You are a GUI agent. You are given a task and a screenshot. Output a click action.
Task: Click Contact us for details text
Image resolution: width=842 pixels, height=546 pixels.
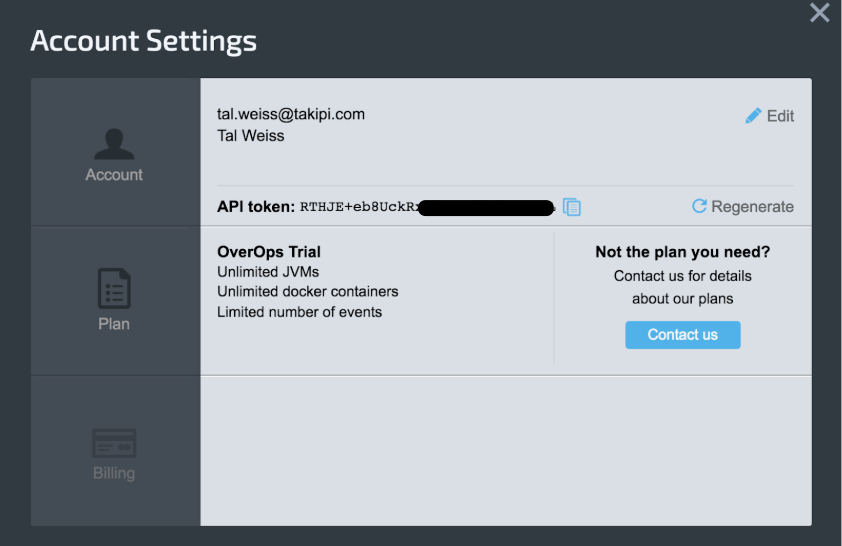[683, 276]
